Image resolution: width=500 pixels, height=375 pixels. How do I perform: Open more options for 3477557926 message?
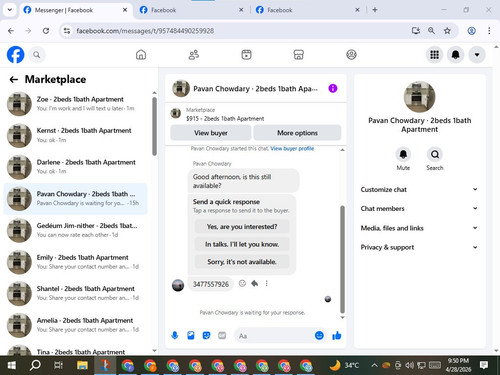pyautogui.click(x=266, y=283)
